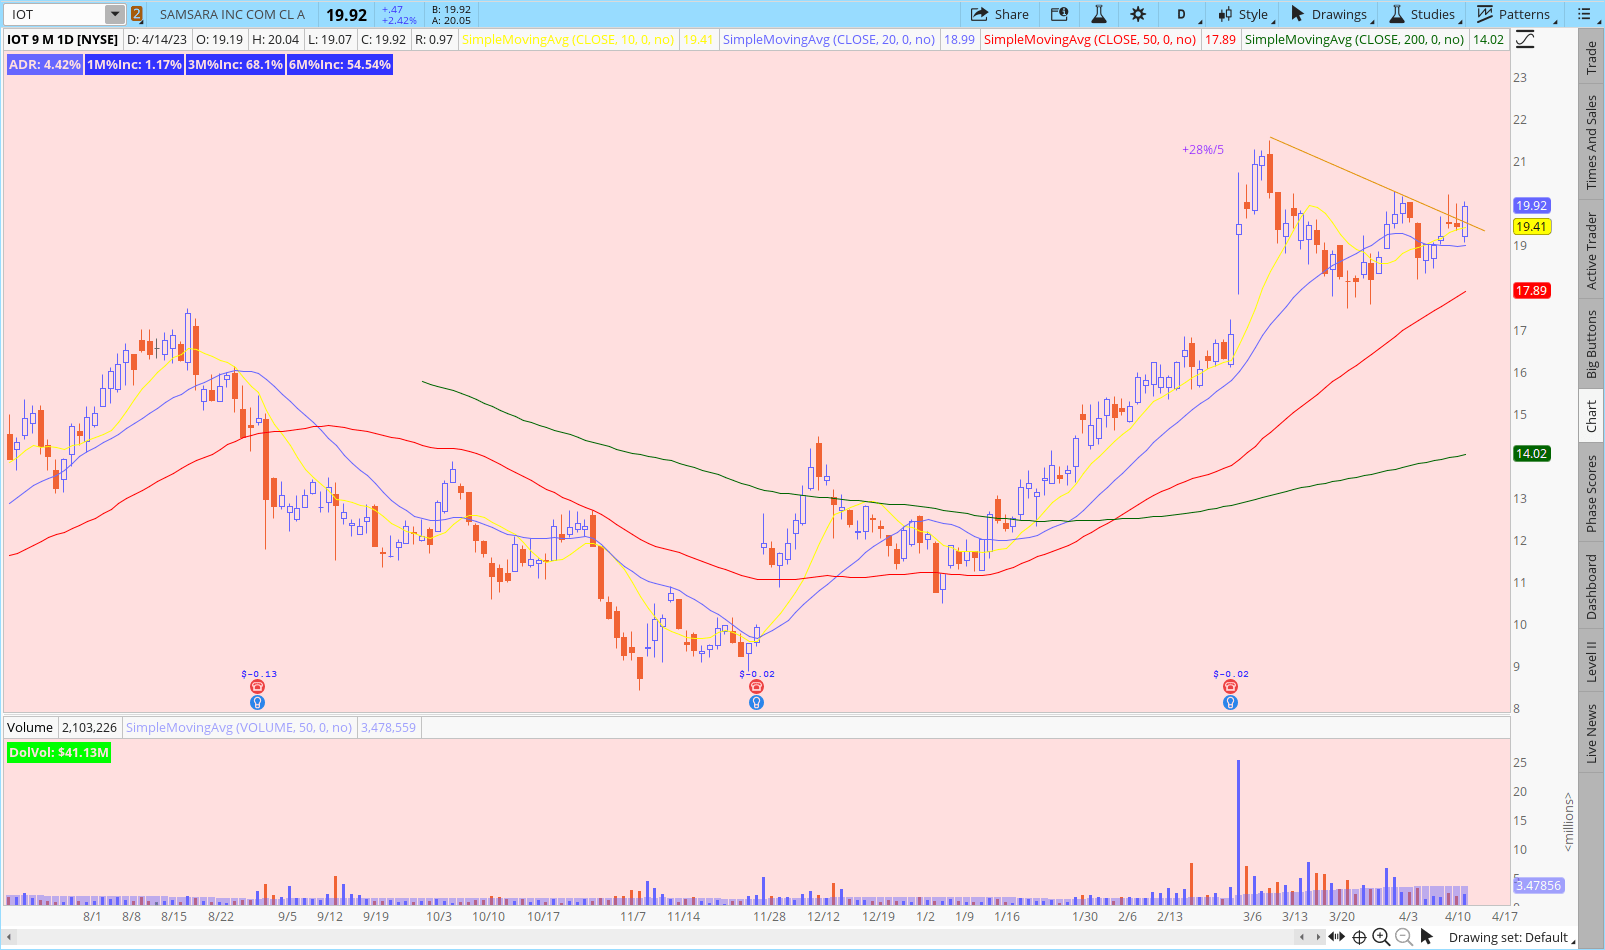Select the Chart side tab
Image resolution: width=1605 pixels, height=950 pixels.
coord(1592,416)
